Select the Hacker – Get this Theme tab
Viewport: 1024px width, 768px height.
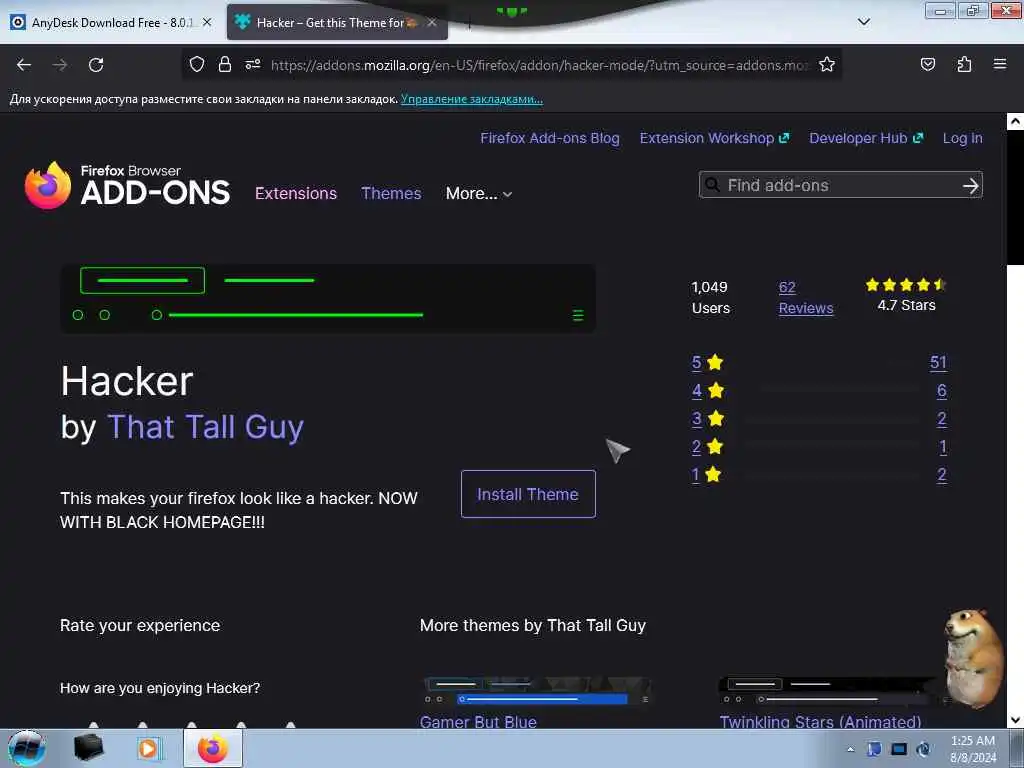pyautogui.click(x=337, y=22)
